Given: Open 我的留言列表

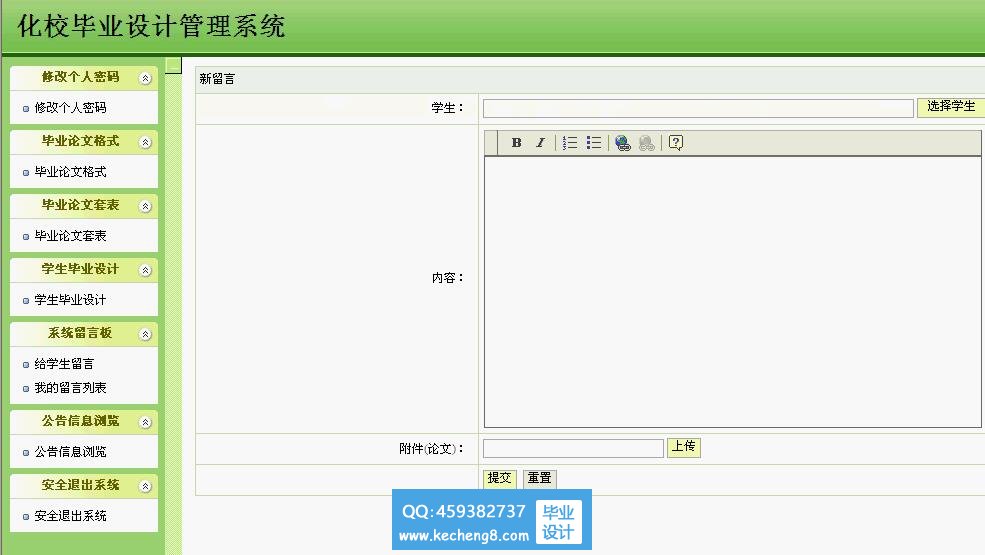Looking at the screenshot, I should [70, 388].
